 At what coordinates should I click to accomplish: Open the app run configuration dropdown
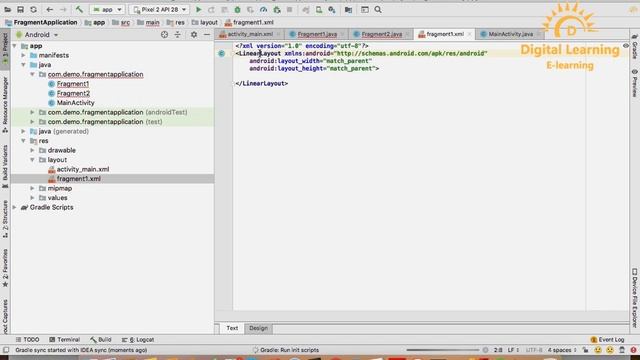click(x=107, y=9)
